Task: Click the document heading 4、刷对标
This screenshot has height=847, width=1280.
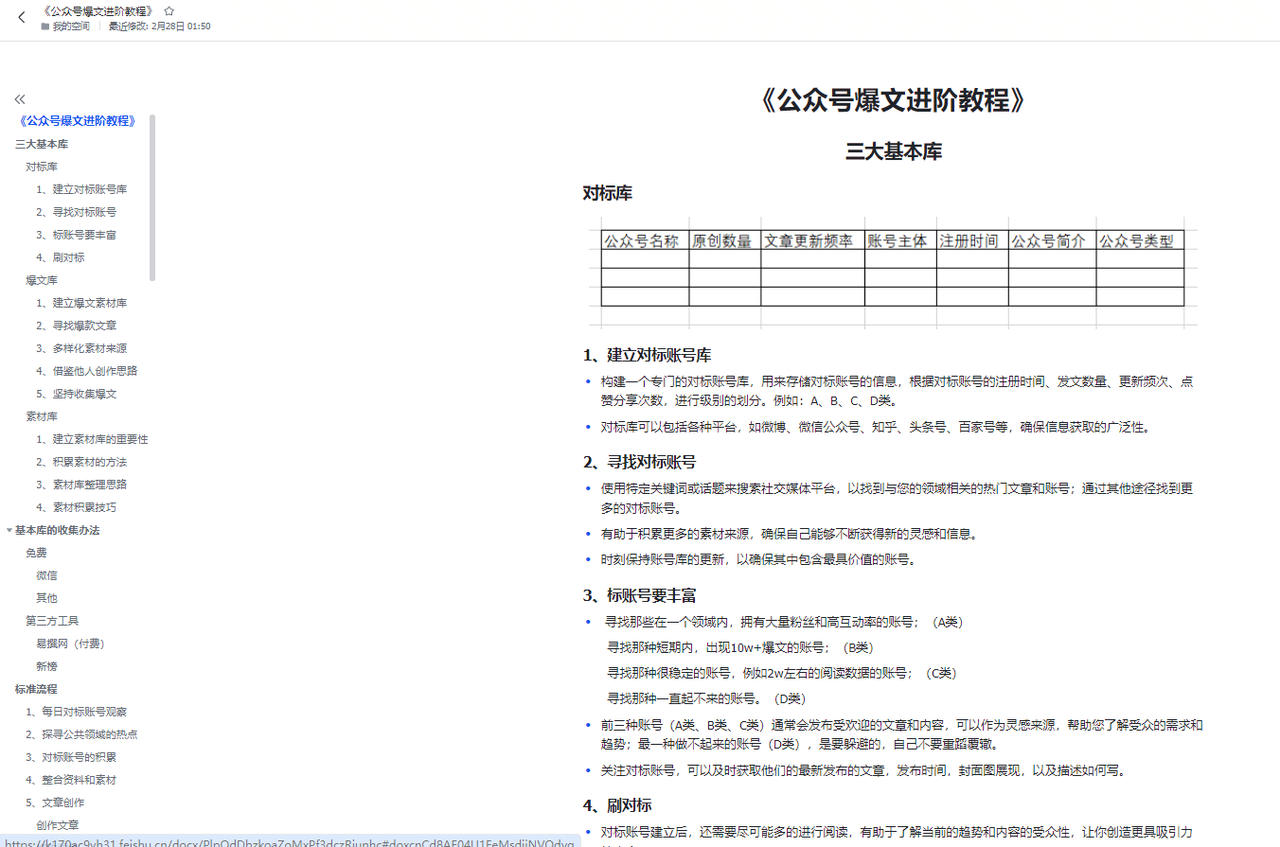Action: point(618,805)
